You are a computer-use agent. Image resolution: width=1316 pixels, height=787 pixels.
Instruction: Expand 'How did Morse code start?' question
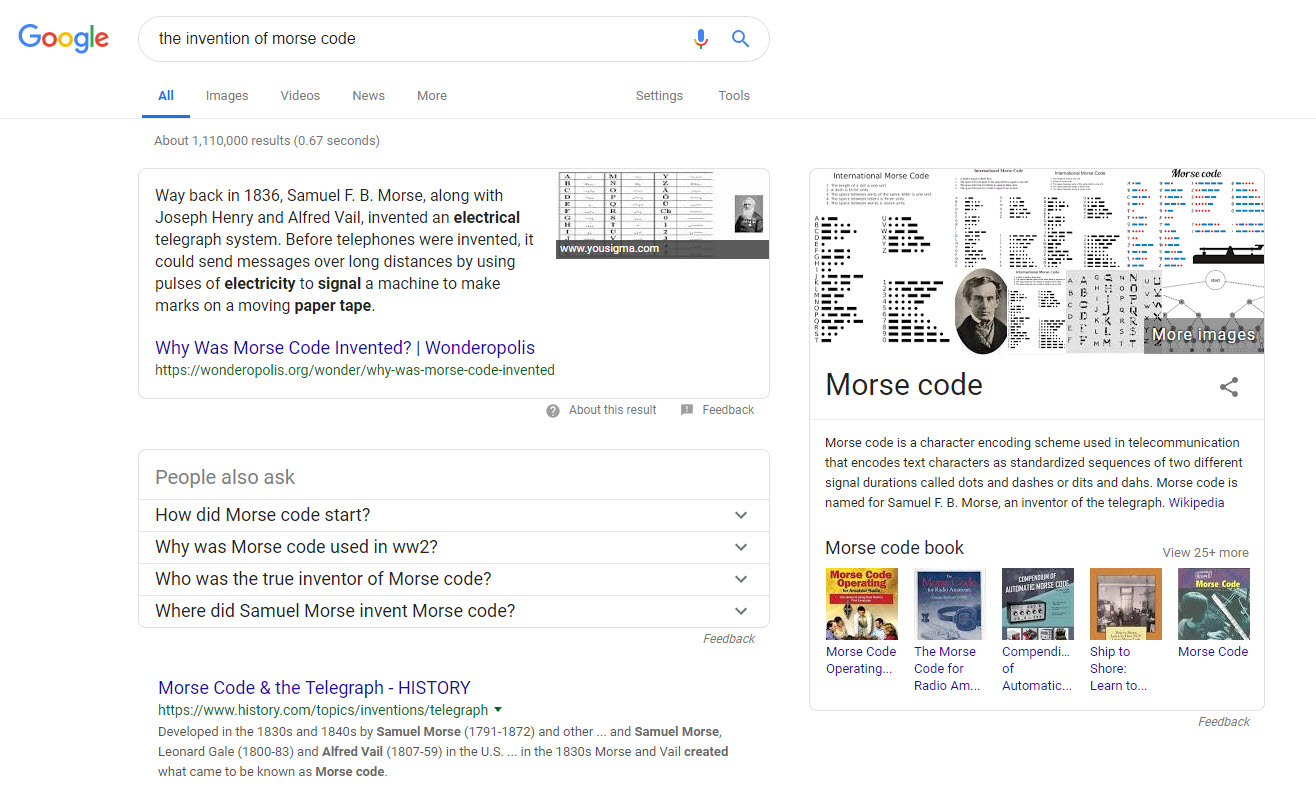pyautogui.click(x=741, y=515)
